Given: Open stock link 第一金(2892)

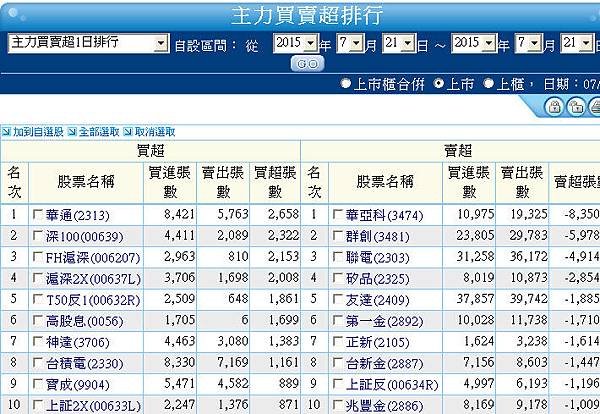Looking at the screenshot, I should click(x=384, y=321).
